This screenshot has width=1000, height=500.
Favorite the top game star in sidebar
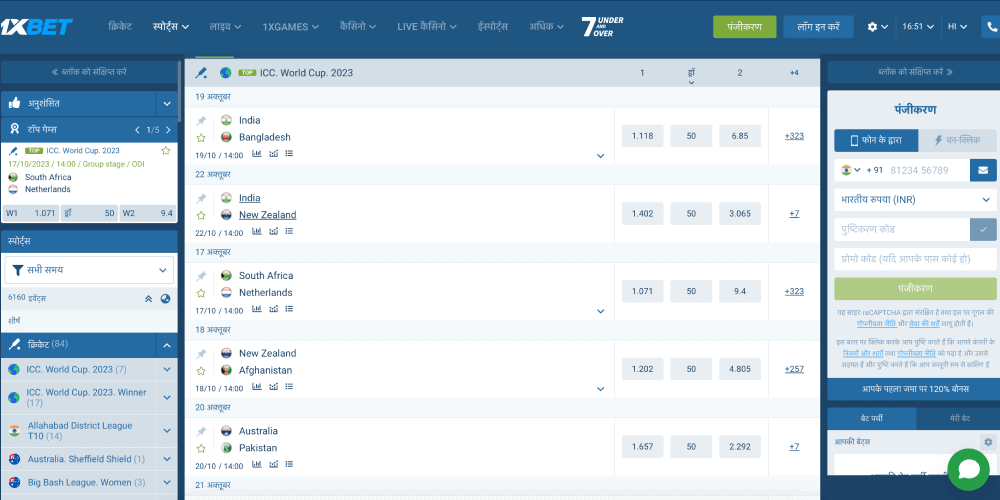166,151
